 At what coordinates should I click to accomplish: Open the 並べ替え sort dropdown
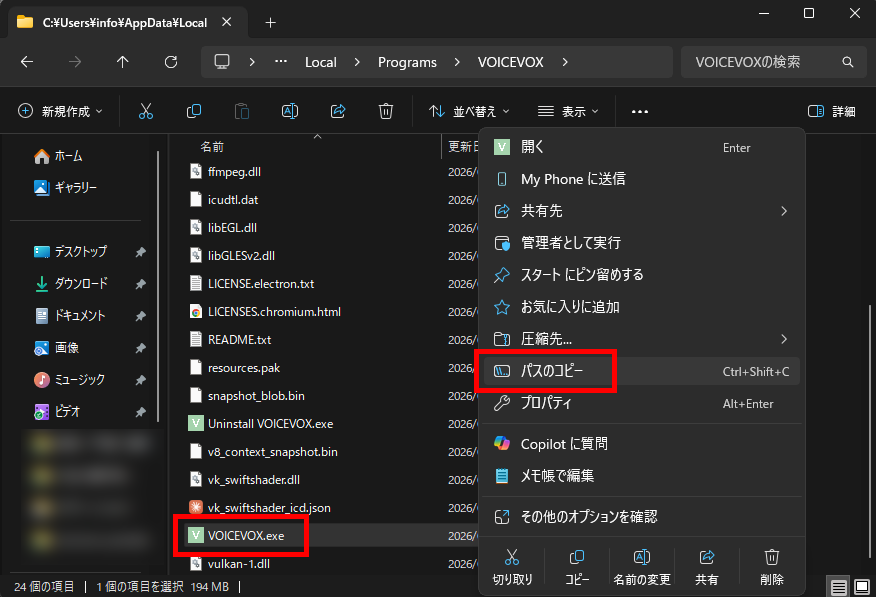(469, 111)
